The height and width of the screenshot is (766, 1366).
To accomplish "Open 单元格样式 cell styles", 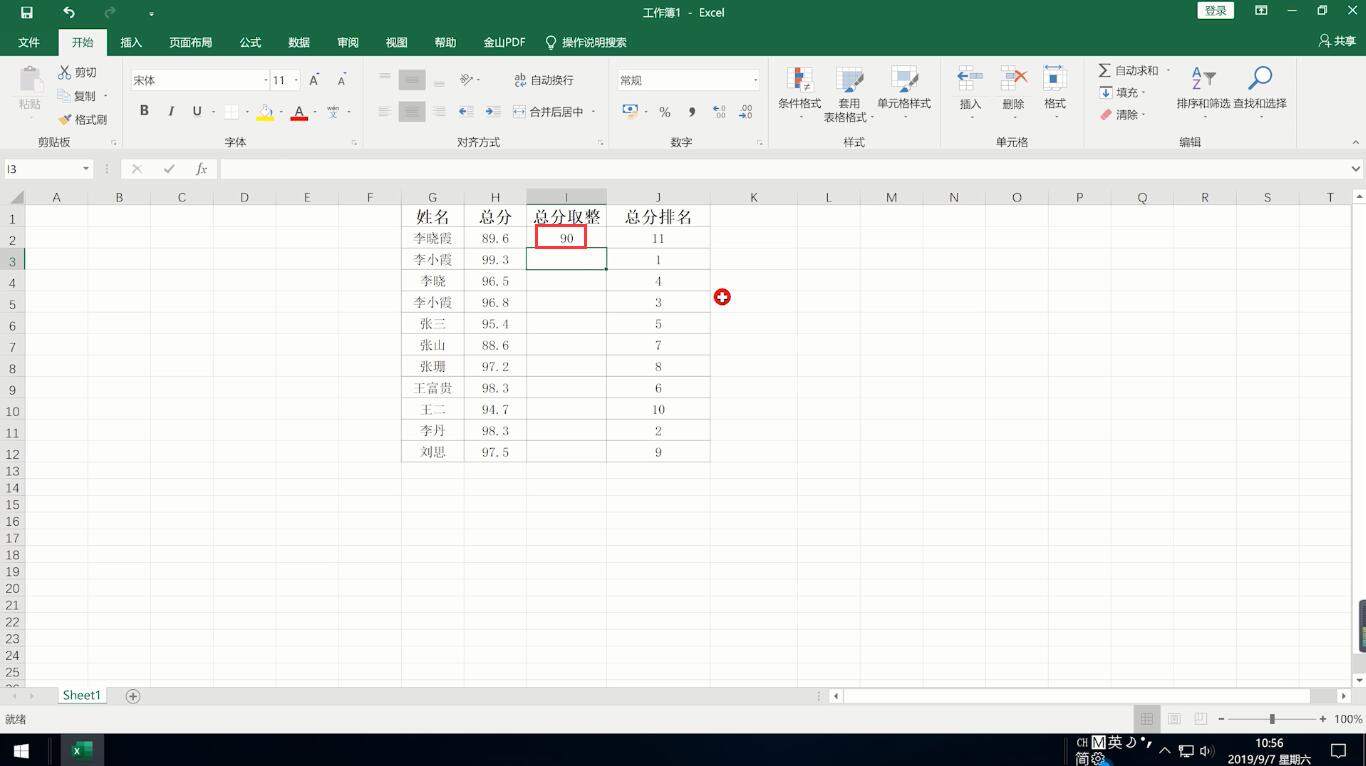I will (x=904, y=94).
